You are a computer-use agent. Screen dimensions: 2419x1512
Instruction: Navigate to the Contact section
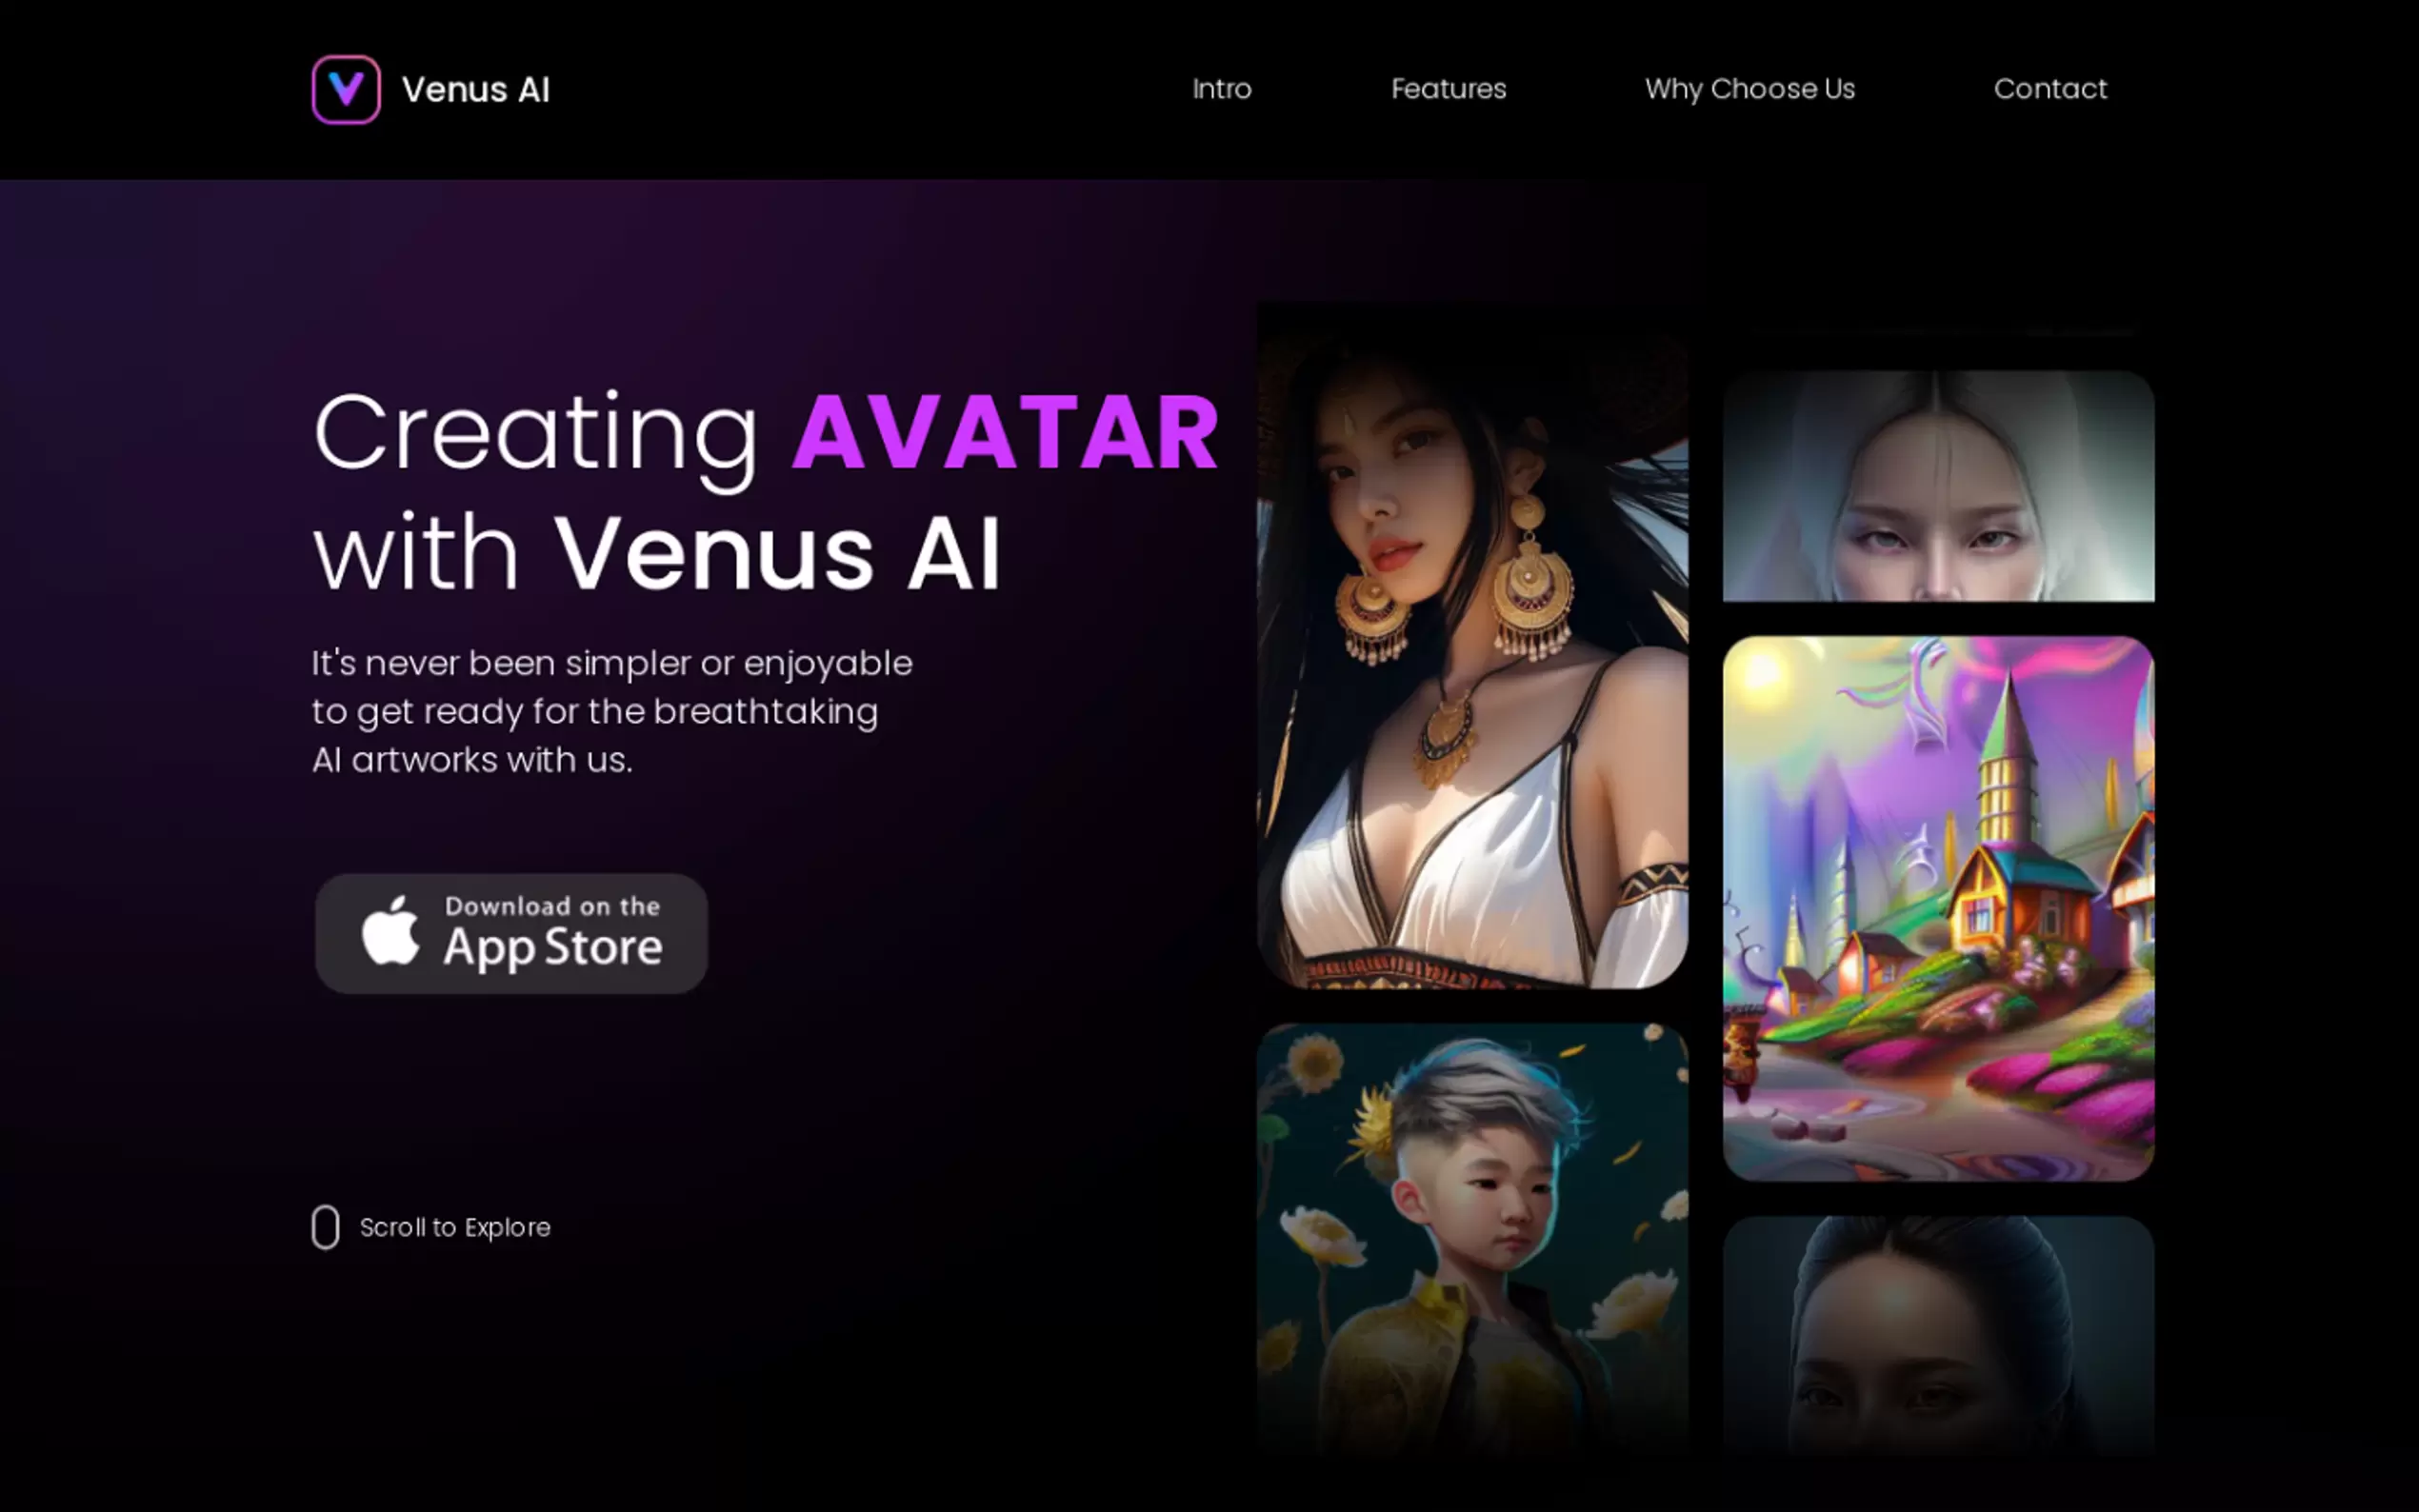click(2050, 89)
